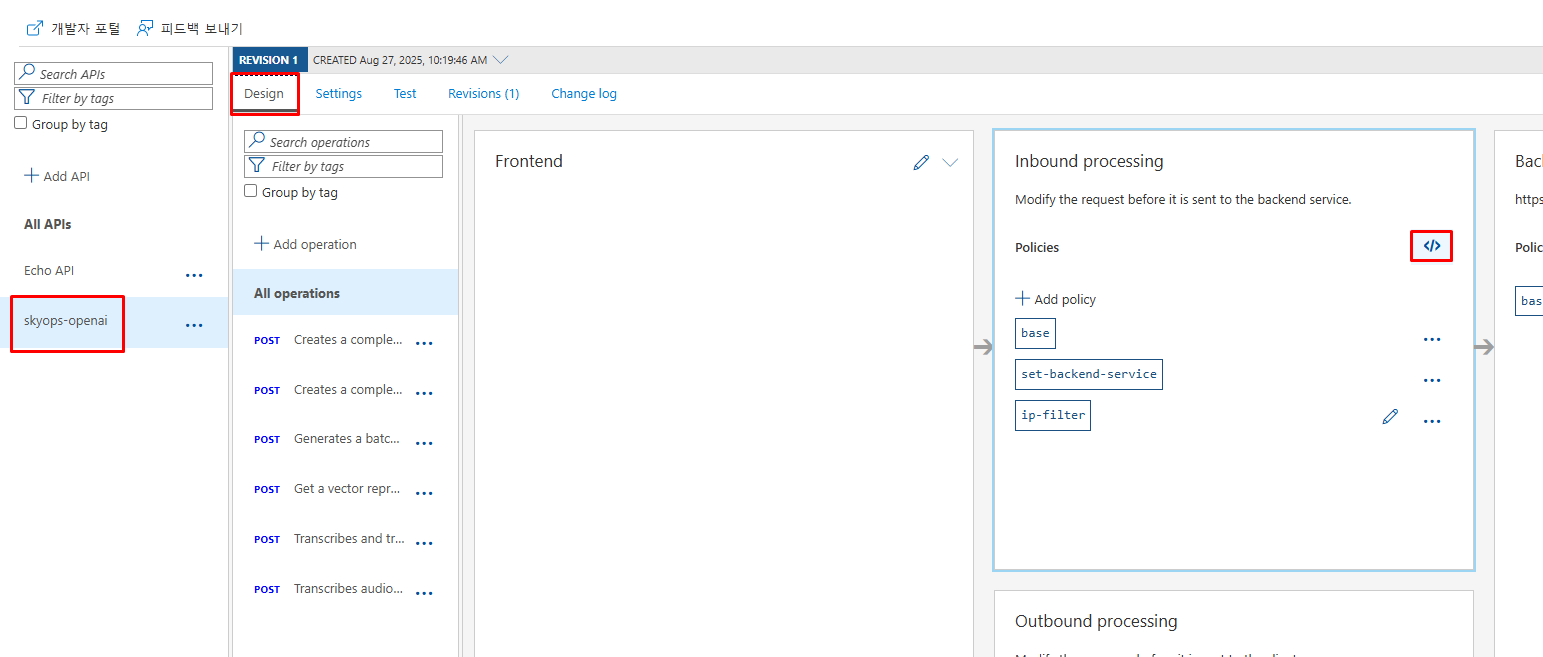Switch to the Change log tab
Viewport: 1543px width, 657px height.
[x=583, y=93]
